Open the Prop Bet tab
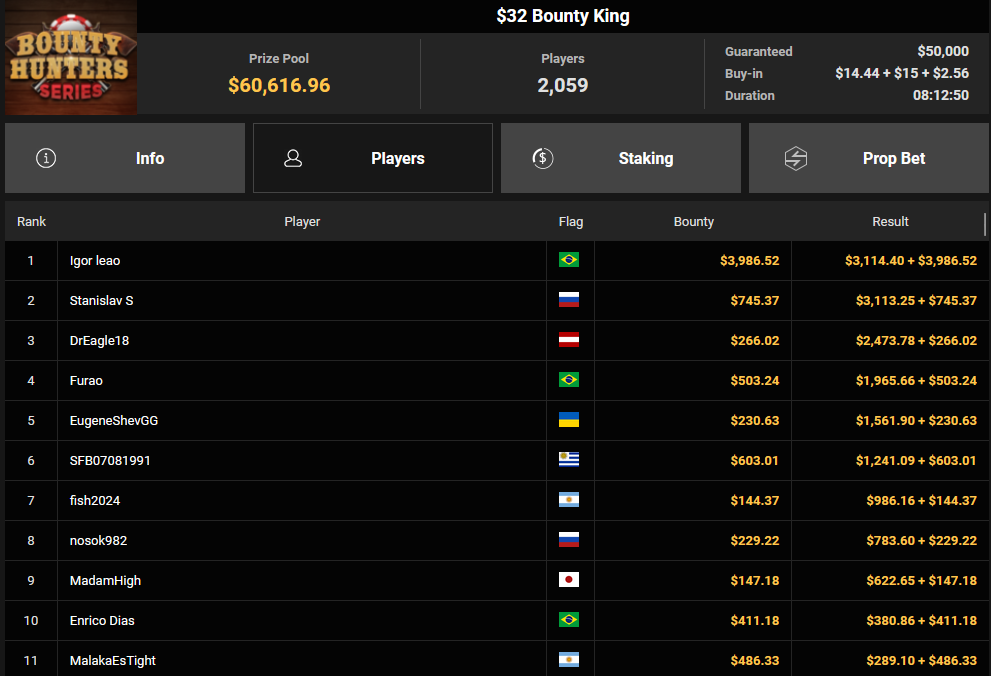991x676 pixels. click(868, 158)
